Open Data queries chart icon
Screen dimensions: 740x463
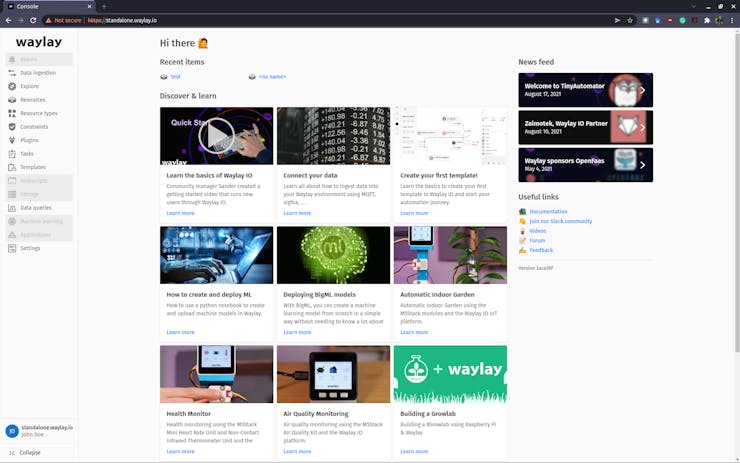pos(12,208)
